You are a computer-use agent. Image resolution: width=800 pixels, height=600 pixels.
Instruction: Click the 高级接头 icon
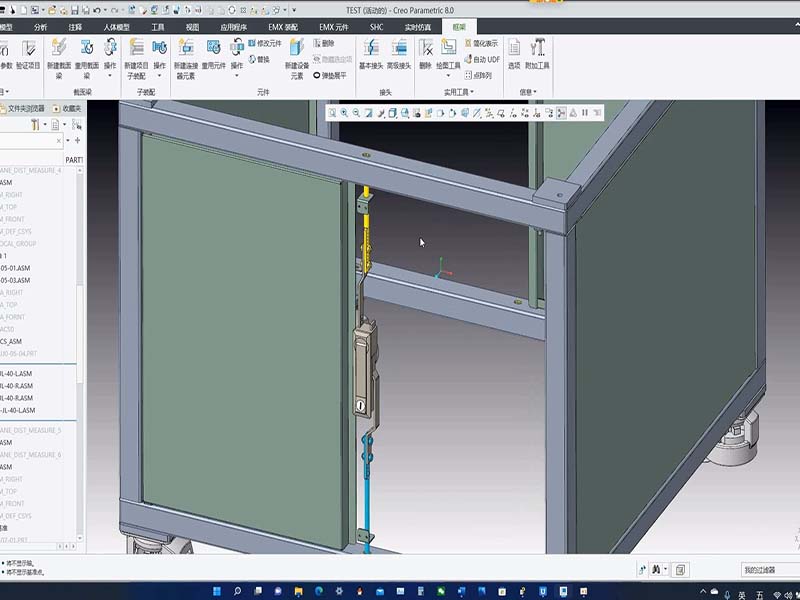399,48
